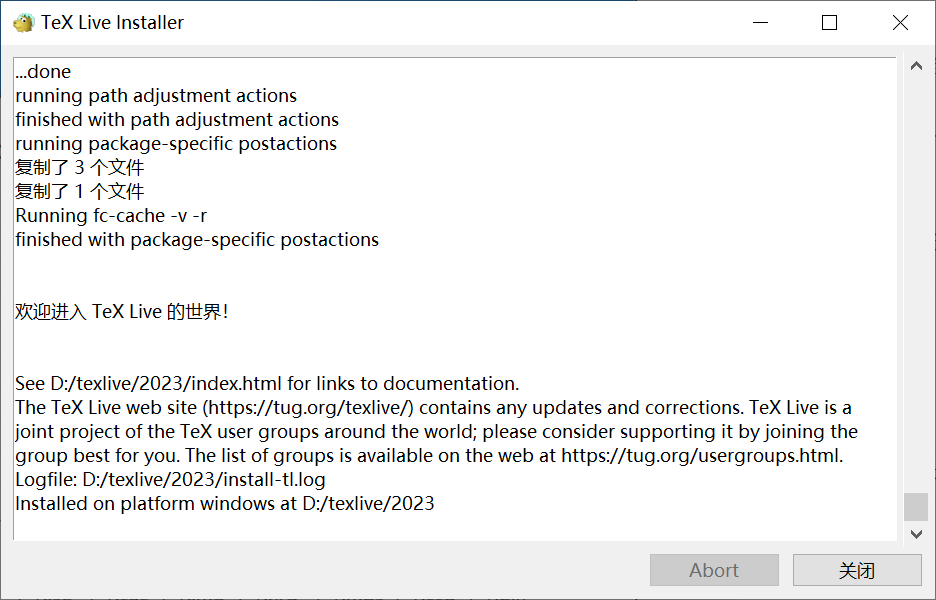Select the '复制了 3 个文件' log line
936x600 pixels.
(80, 167)
